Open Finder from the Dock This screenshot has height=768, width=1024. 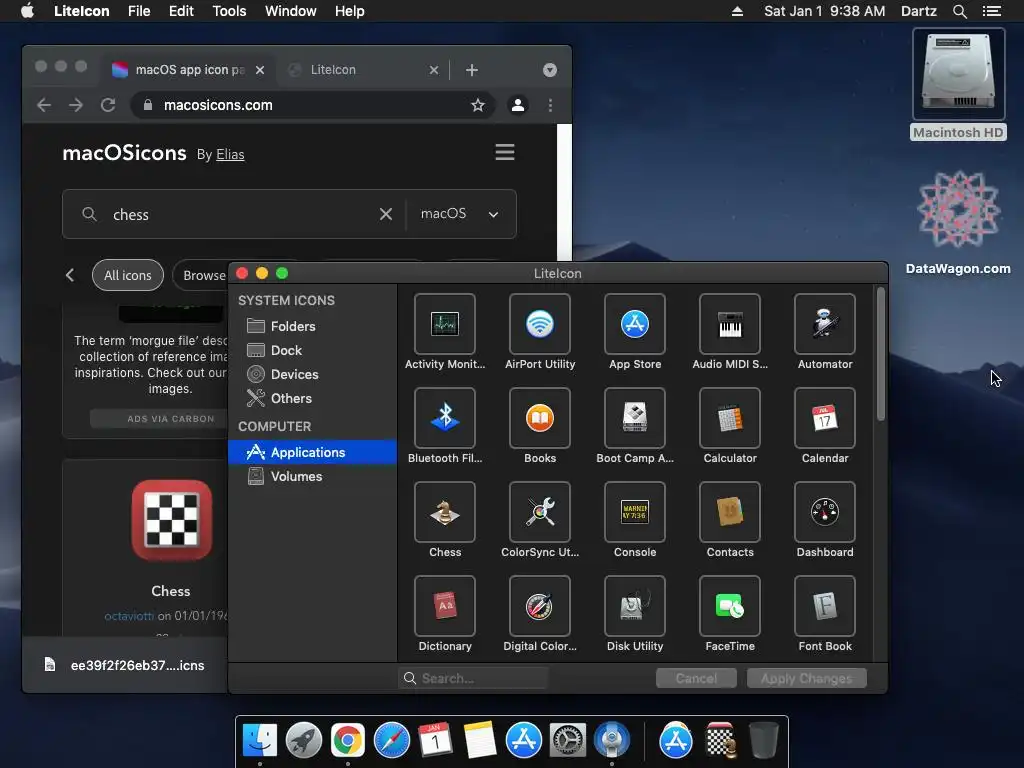pos(260,740)
